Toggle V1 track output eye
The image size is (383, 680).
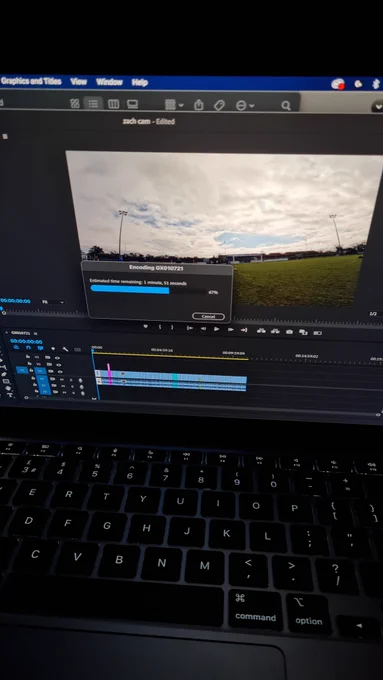(60, 372)
